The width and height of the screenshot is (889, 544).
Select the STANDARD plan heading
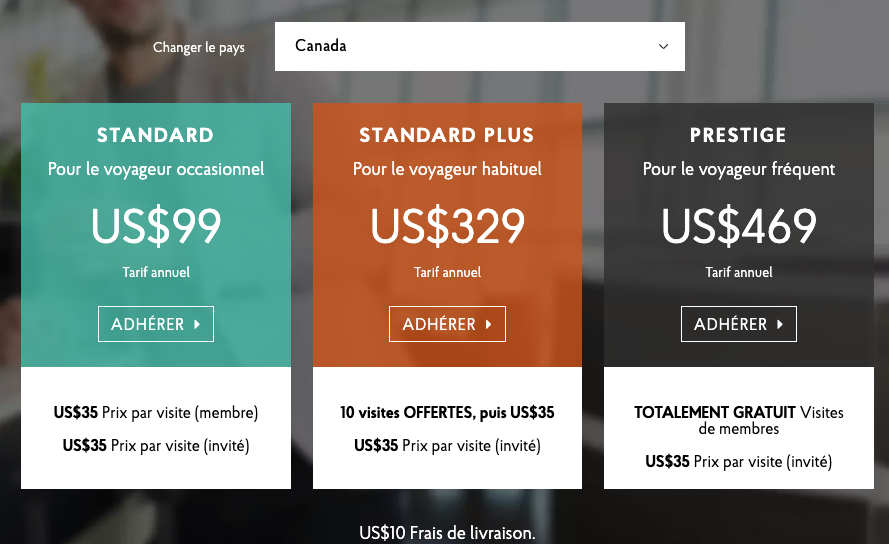(155, 135)
